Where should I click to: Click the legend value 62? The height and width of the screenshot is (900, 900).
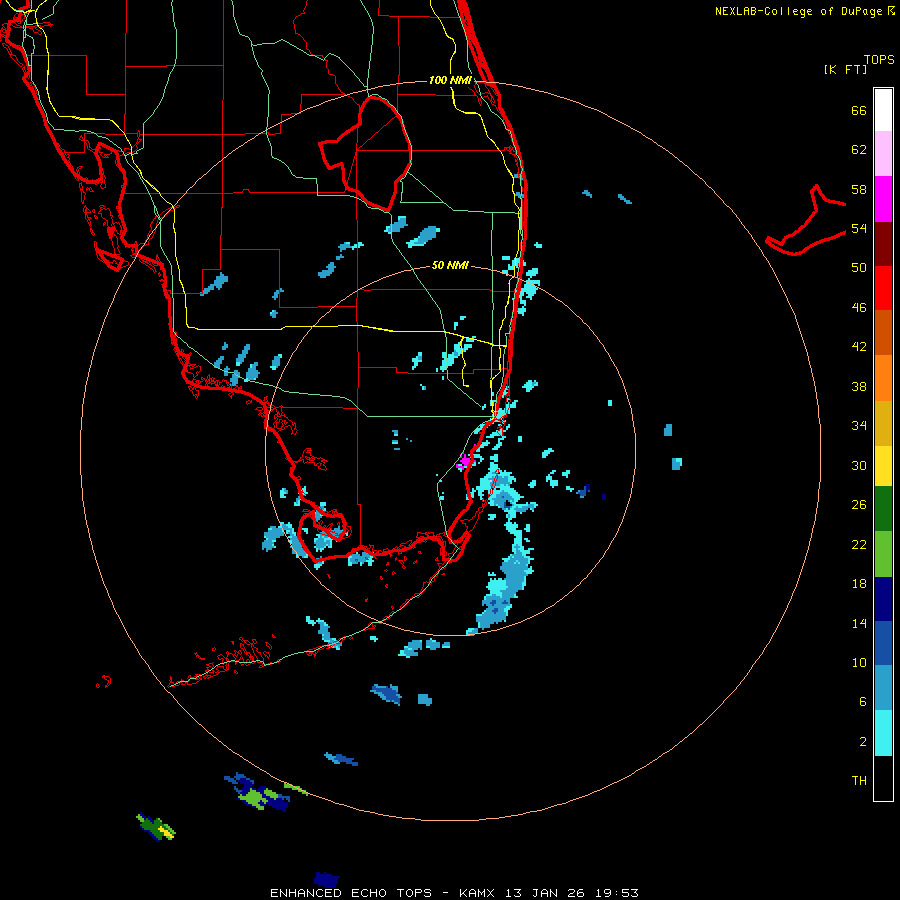click(859, 150)
